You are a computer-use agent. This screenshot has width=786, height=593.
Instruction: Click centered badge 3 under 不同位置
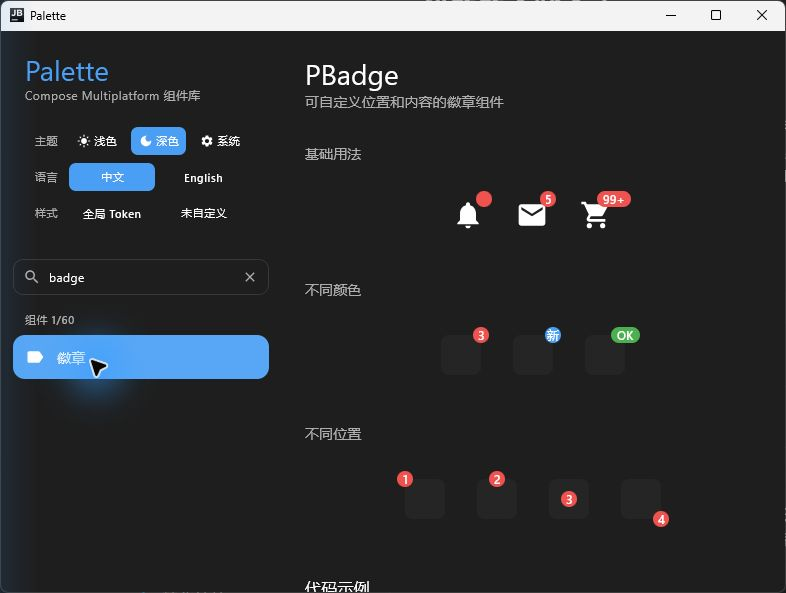[568, 499]
